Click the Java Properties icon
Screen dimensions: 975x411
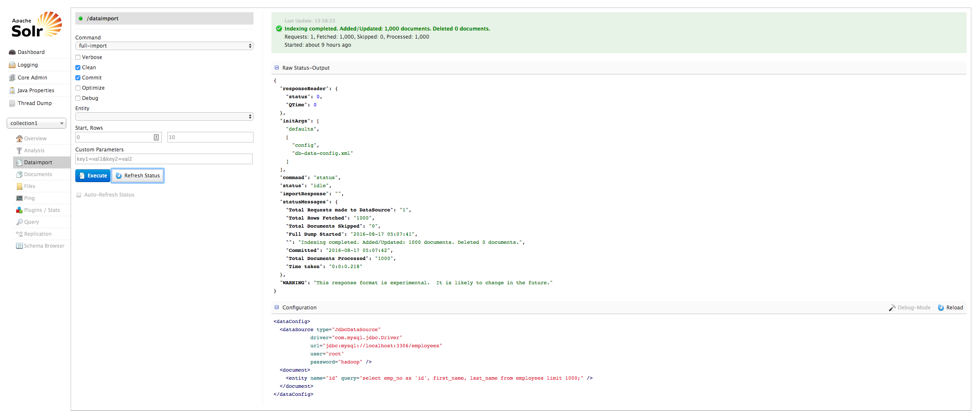12,90
